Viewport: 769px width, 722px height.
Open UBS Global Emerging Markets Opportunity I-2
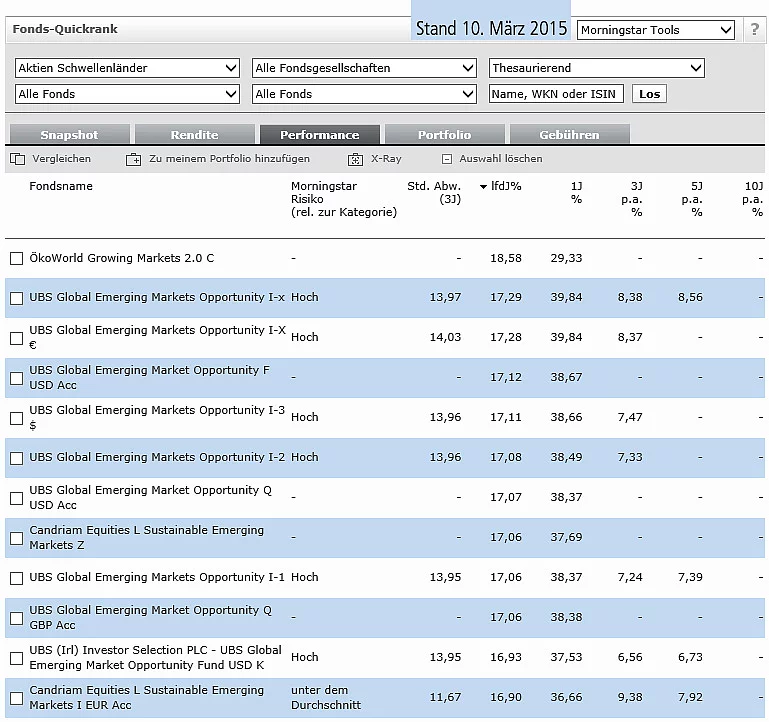(x=157, y=457)
